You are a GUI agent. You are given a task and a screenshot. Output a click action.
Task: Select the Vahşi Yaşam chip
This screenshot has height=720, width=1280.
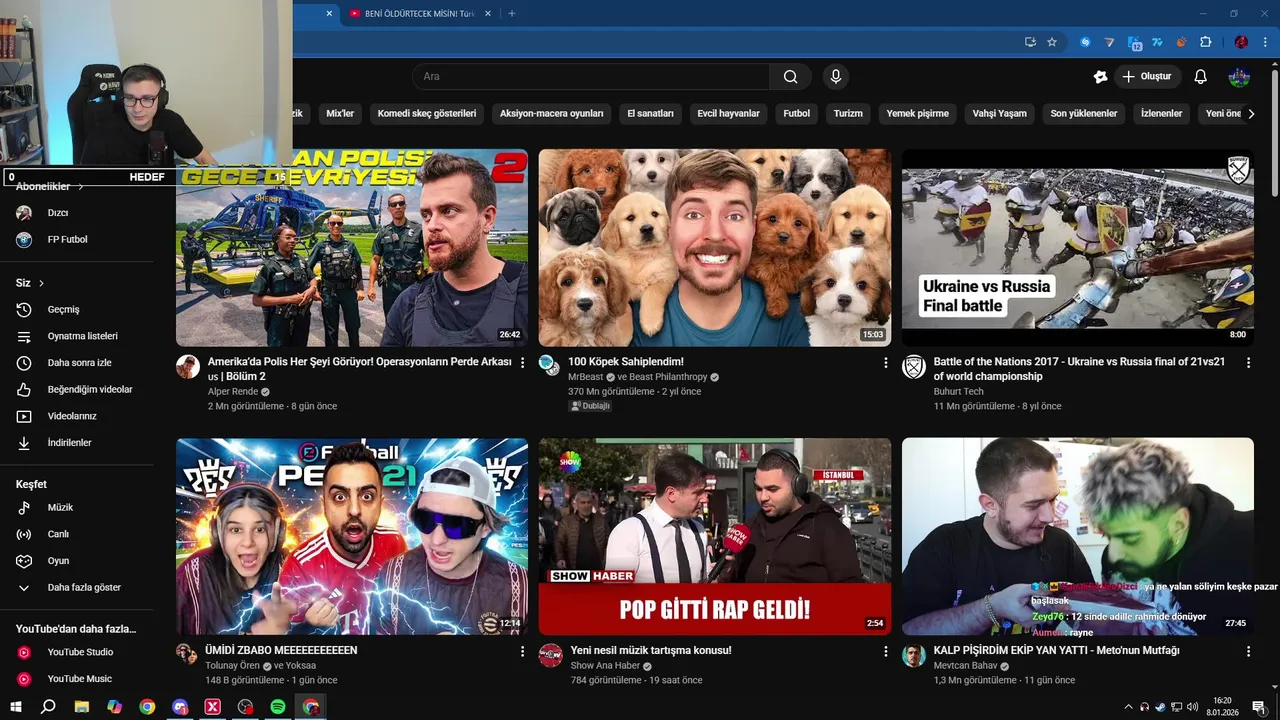(1000, 114)
